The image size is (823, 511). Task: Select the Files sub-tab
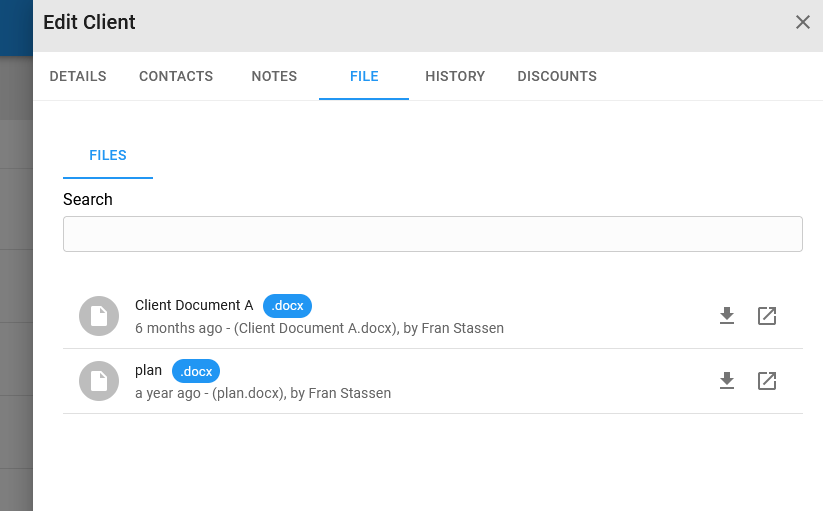(x=108, y=155)
